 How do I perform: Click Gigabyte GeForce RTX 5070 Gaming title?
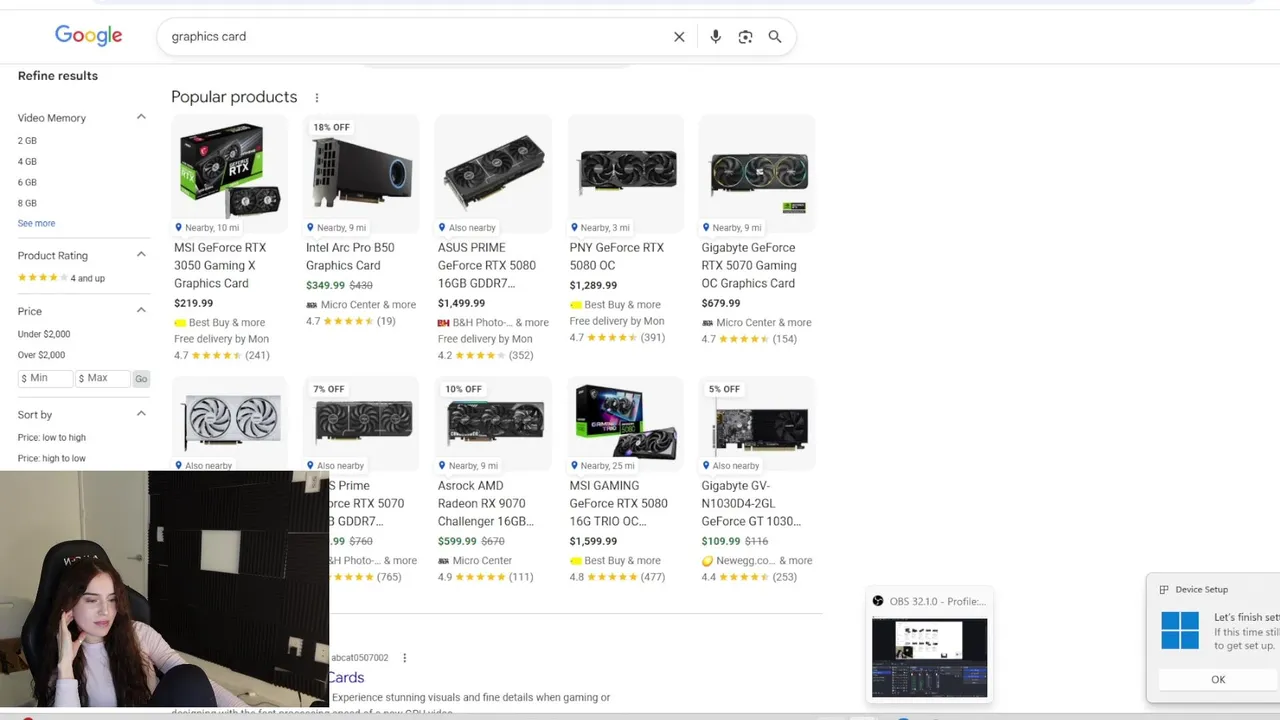749,266
